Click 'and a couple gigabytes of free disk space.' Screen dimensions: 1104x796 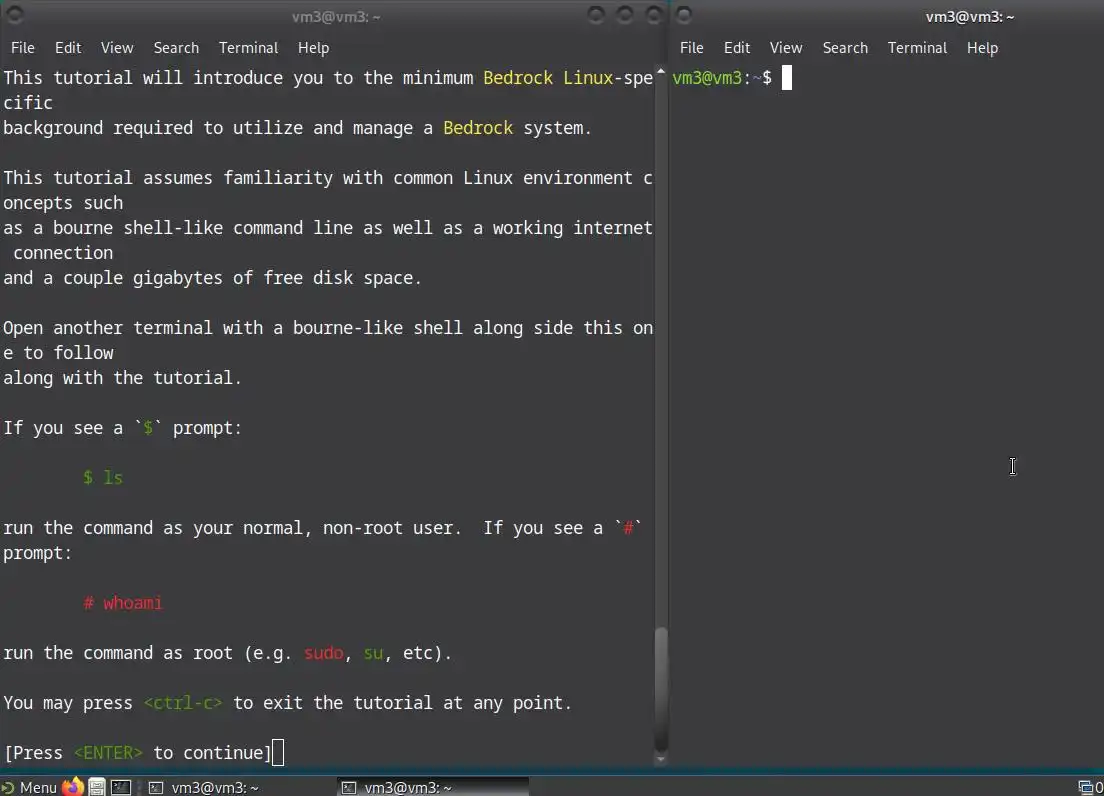coord(213,278)
